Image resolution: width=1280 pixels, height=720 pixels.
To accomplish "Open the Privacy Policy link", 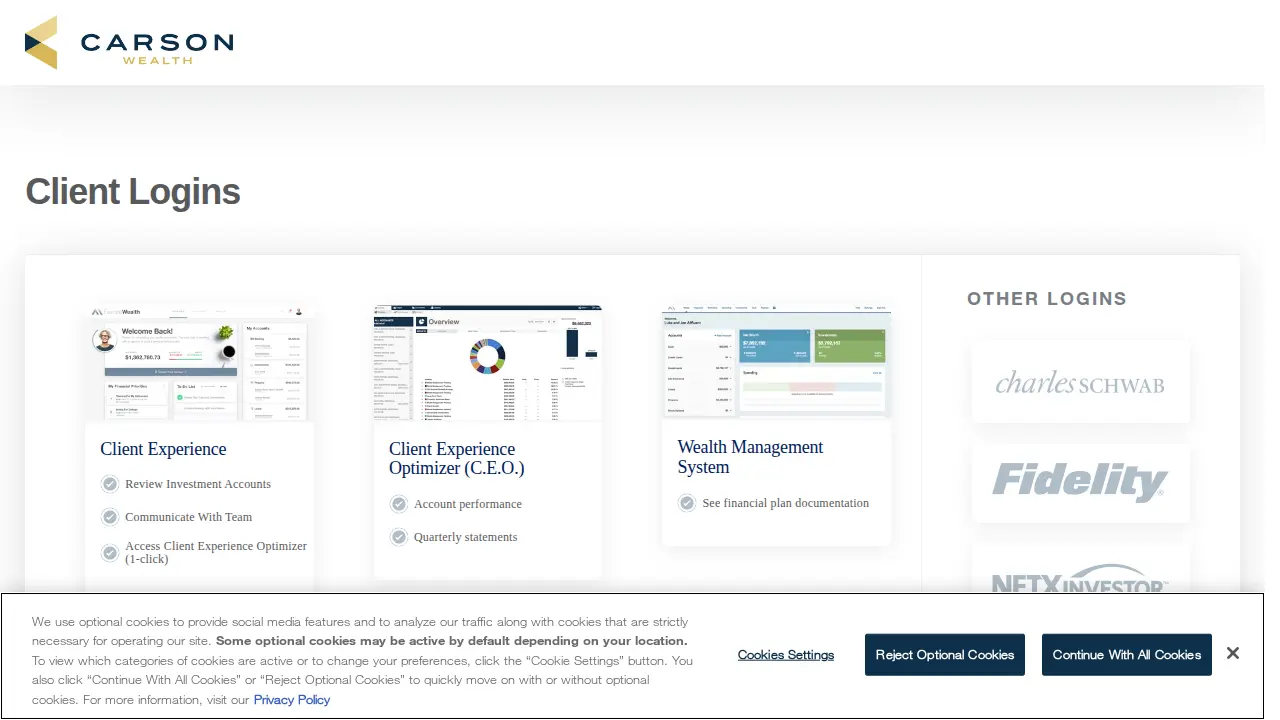I will tap(292, 700).
